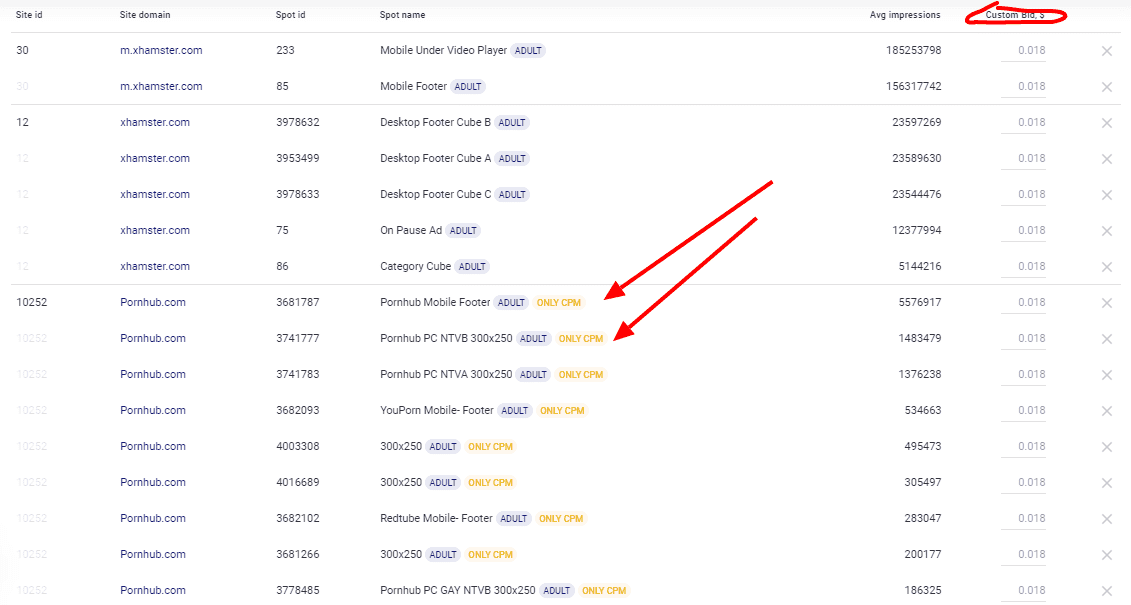Viewport: 1131px width, 605px height.
Task: Delete the spot 3681266 row
Action: (x=1106, y=555)
